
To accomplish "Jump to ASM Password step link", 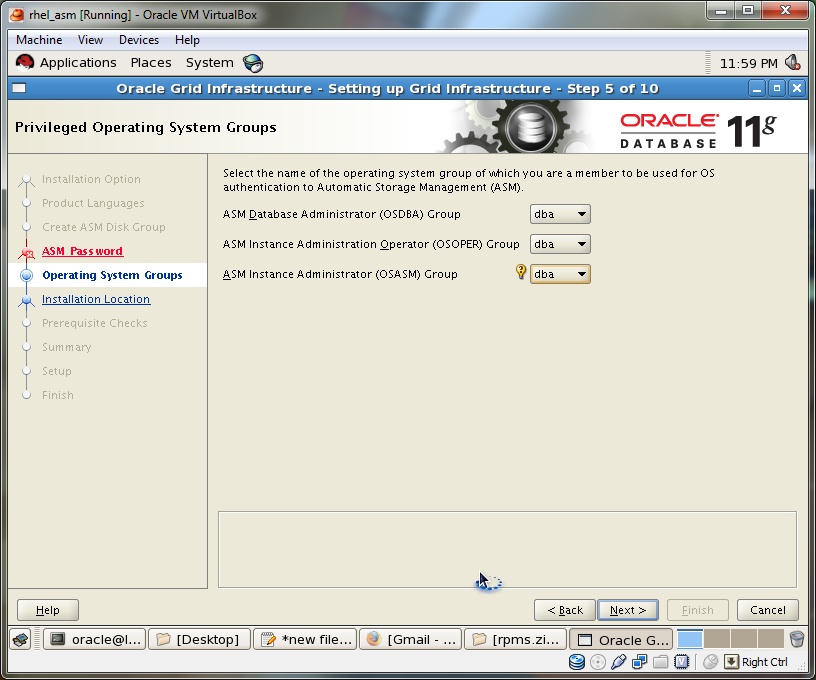I will (82, 251).
